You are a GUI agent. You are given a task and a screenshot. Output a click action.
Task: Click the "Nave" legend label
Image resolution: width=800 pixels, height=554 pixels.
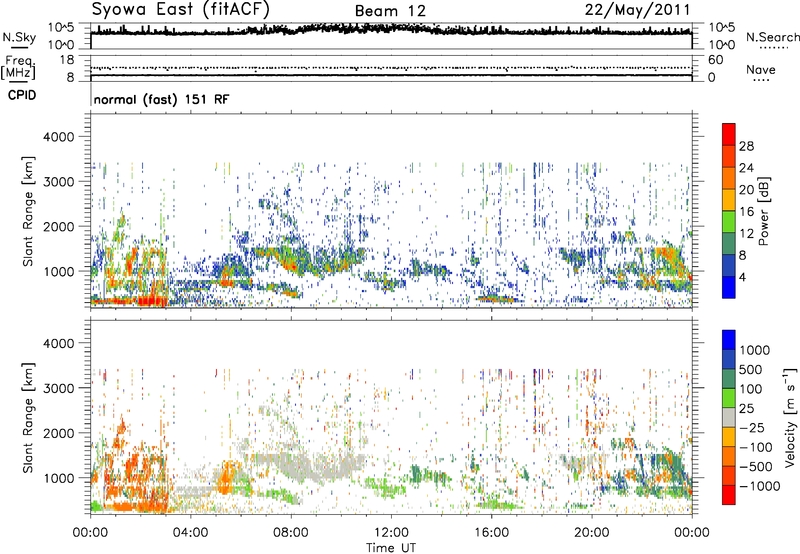pyautogui.click(x=761, y=69)
